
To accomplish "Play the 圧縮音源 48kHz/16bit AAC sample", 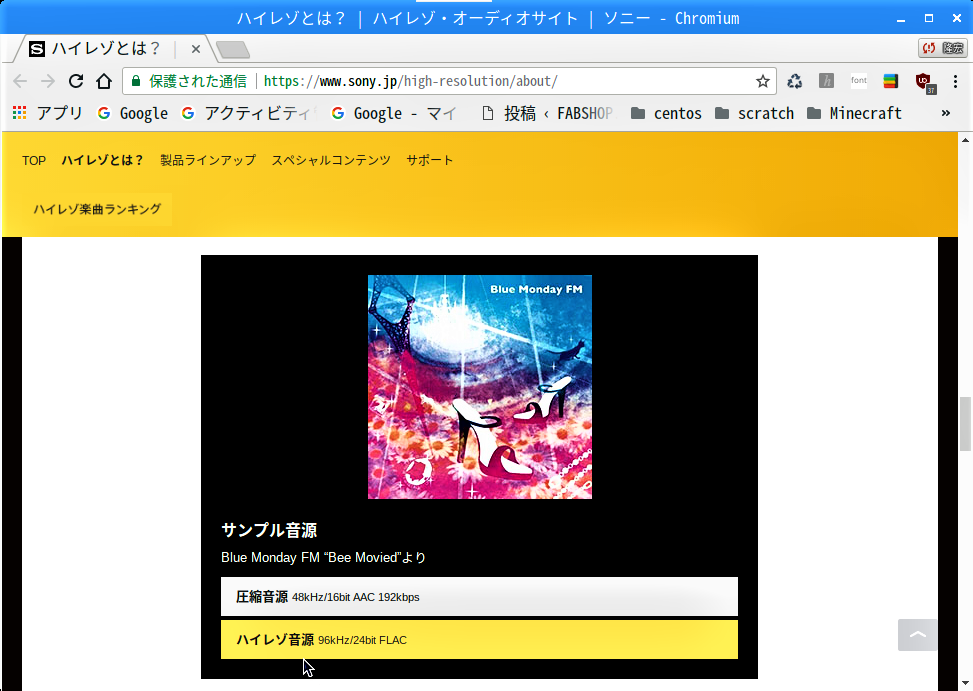I will click(x=479, y=597).
